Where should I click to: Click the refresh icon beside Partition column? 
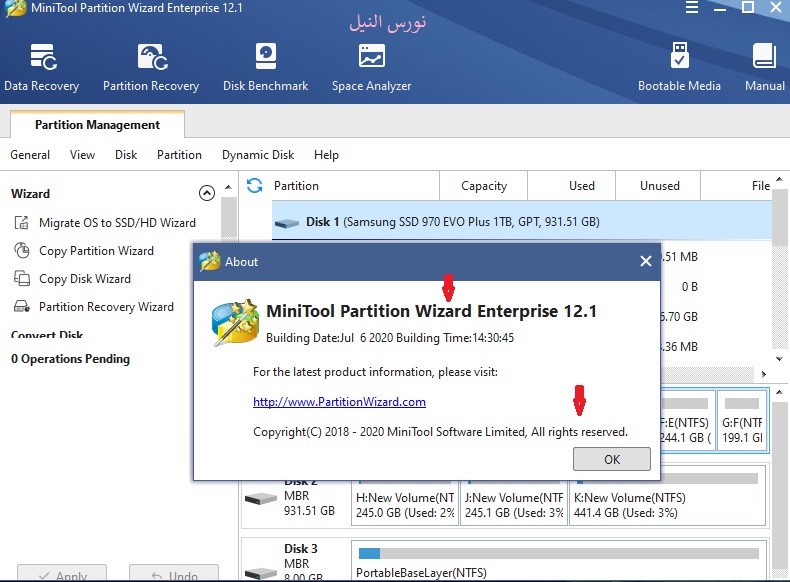(255, 185)
